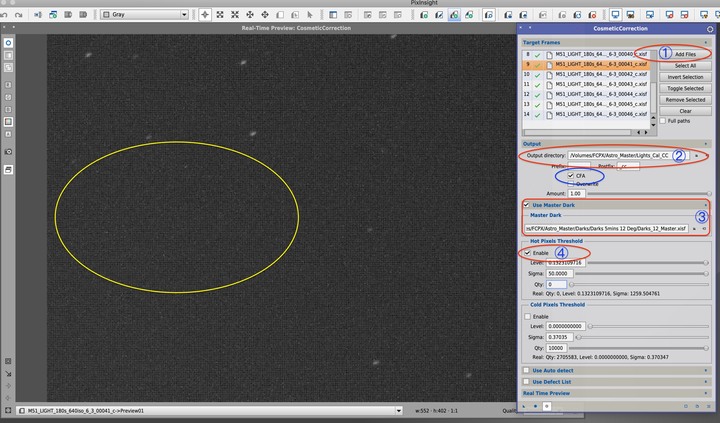This screenshot has height=423, width=720.
Task: Click the Remove Selected button
Action: point(685,100)
